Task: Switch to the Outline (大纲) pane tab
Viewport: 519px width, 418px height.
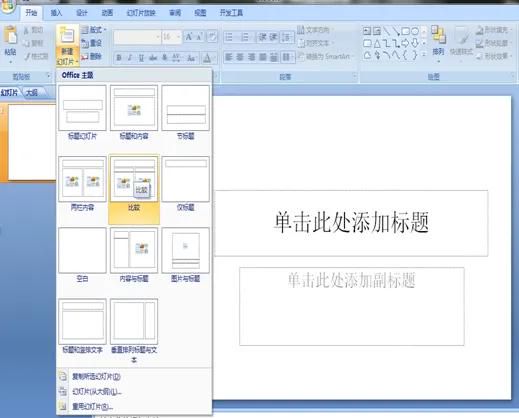Action: tap(32, 92)
